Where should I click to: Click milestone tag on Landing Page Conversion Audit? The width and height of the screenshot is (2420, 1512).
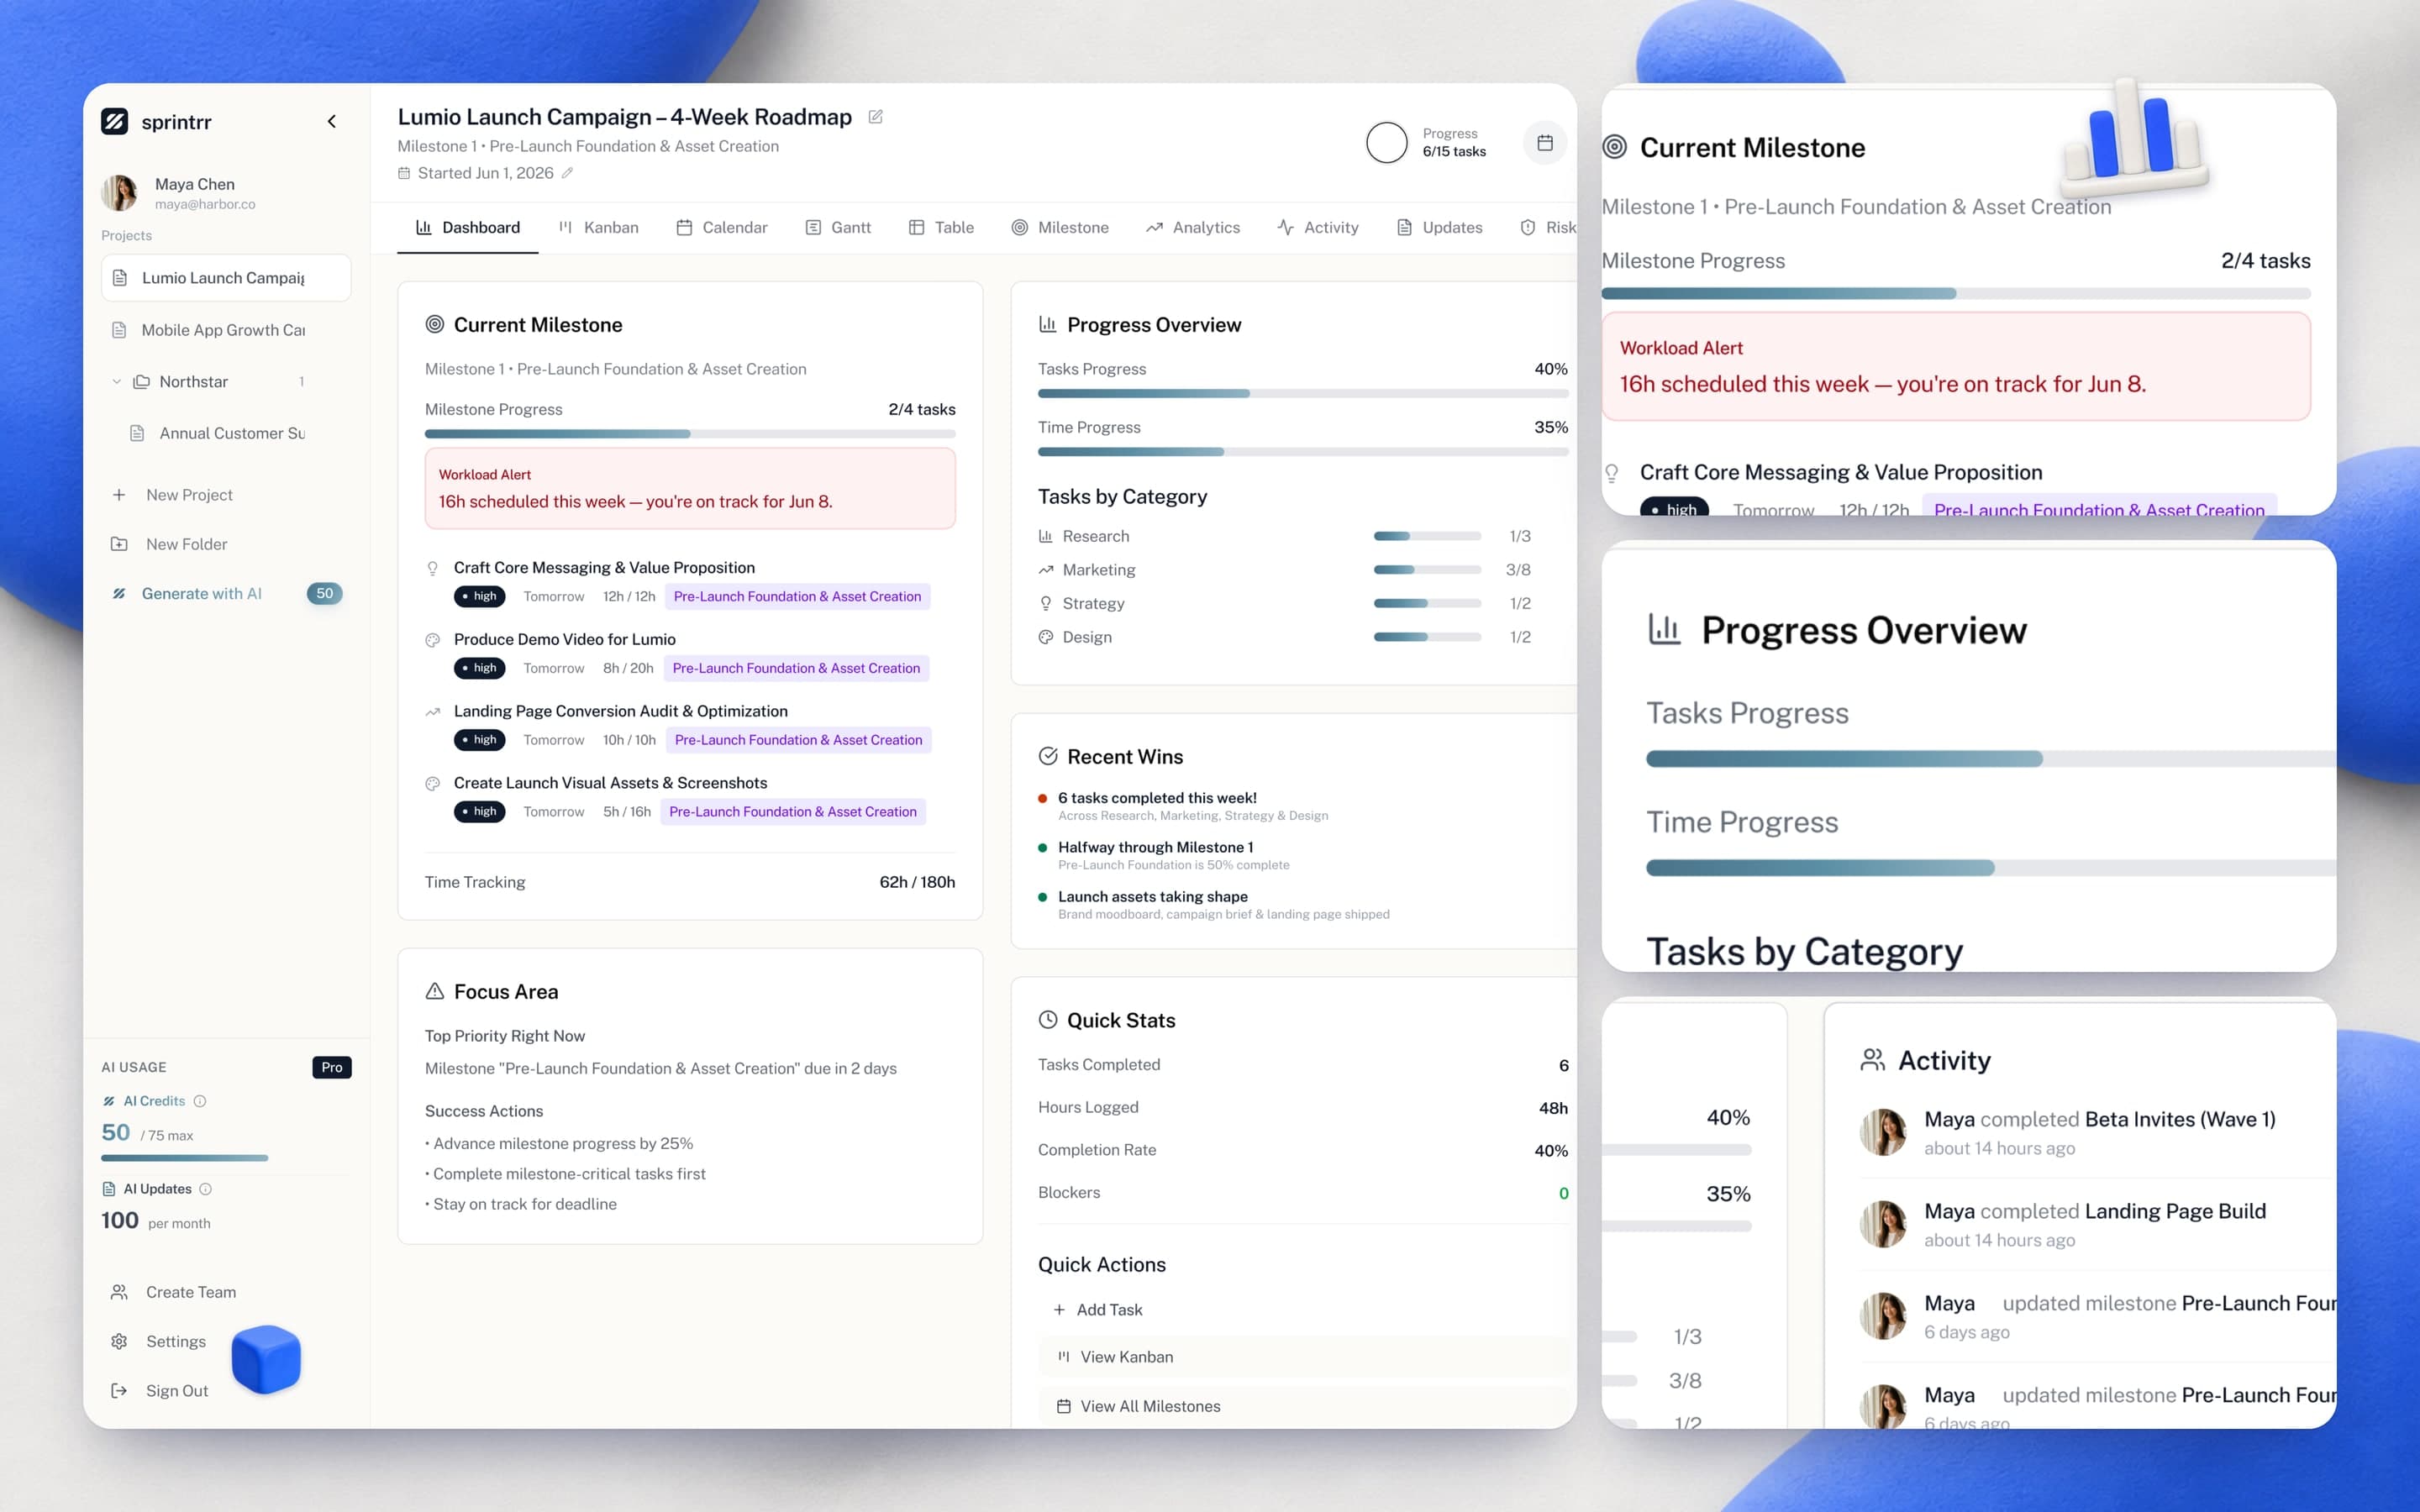[x=798, y=740]
